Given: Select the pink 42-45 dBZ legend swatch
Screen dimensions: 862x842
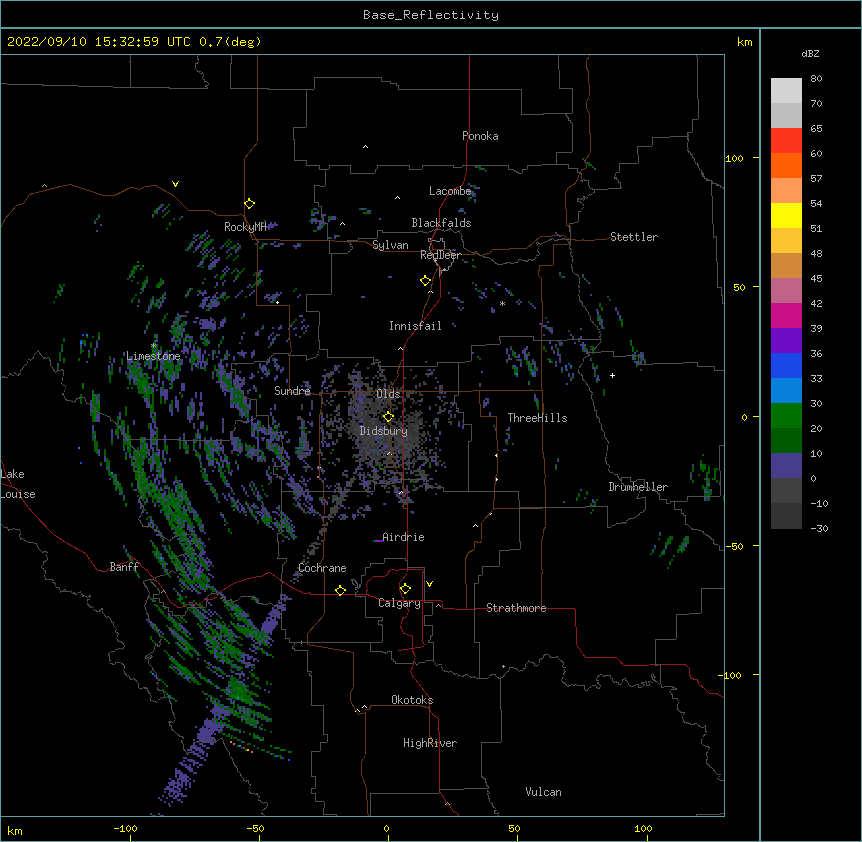Looking at the screenshot, I should (x=786, y=291).
